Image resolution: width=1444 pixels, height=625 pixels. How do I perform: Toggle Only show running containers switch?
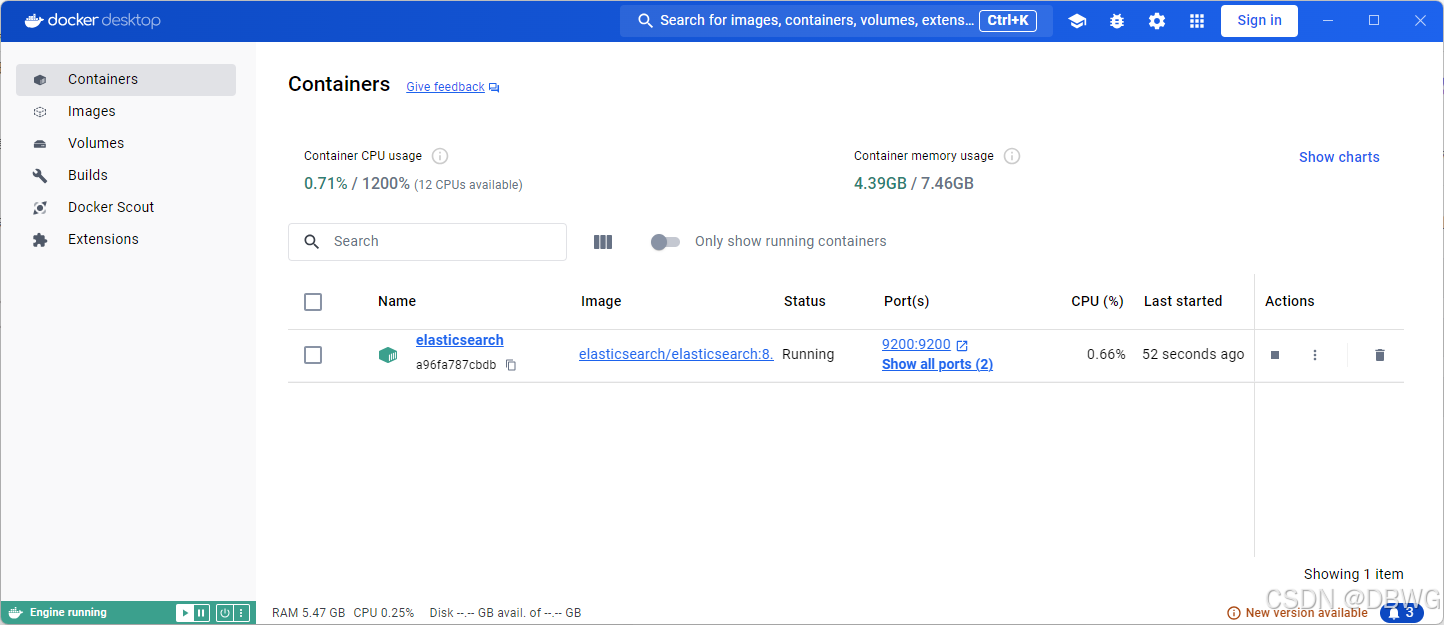[665, 242]
